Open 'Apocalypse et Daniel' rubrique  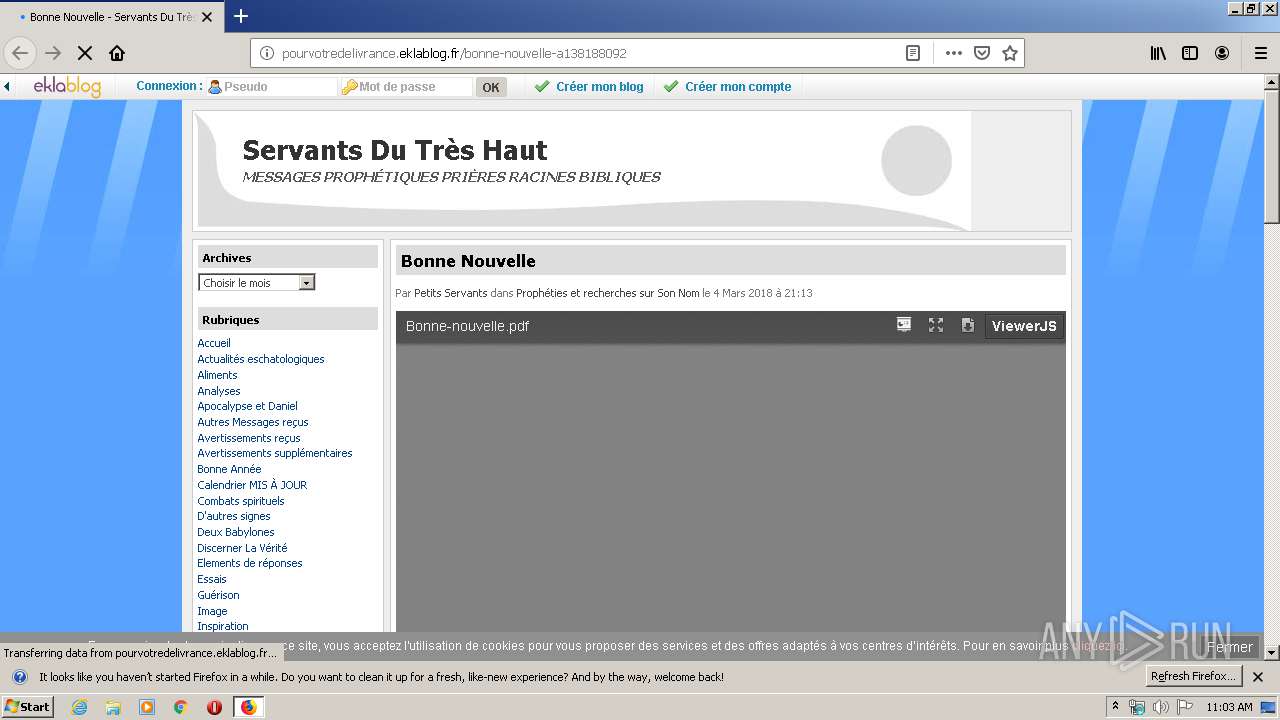click(x=247, y=406)
